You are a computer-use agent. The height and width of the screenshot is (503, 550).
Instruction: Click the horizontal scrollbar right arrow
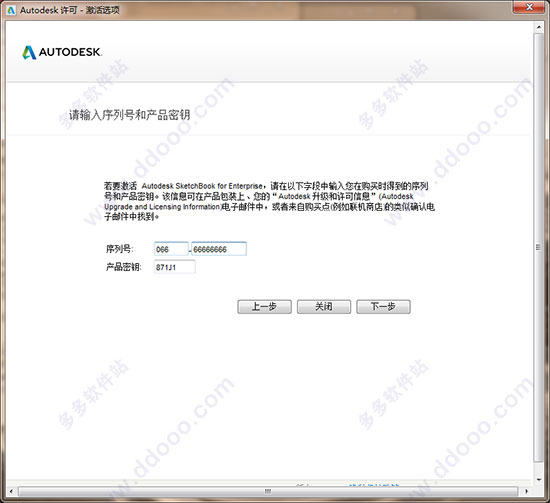(526, 491)
